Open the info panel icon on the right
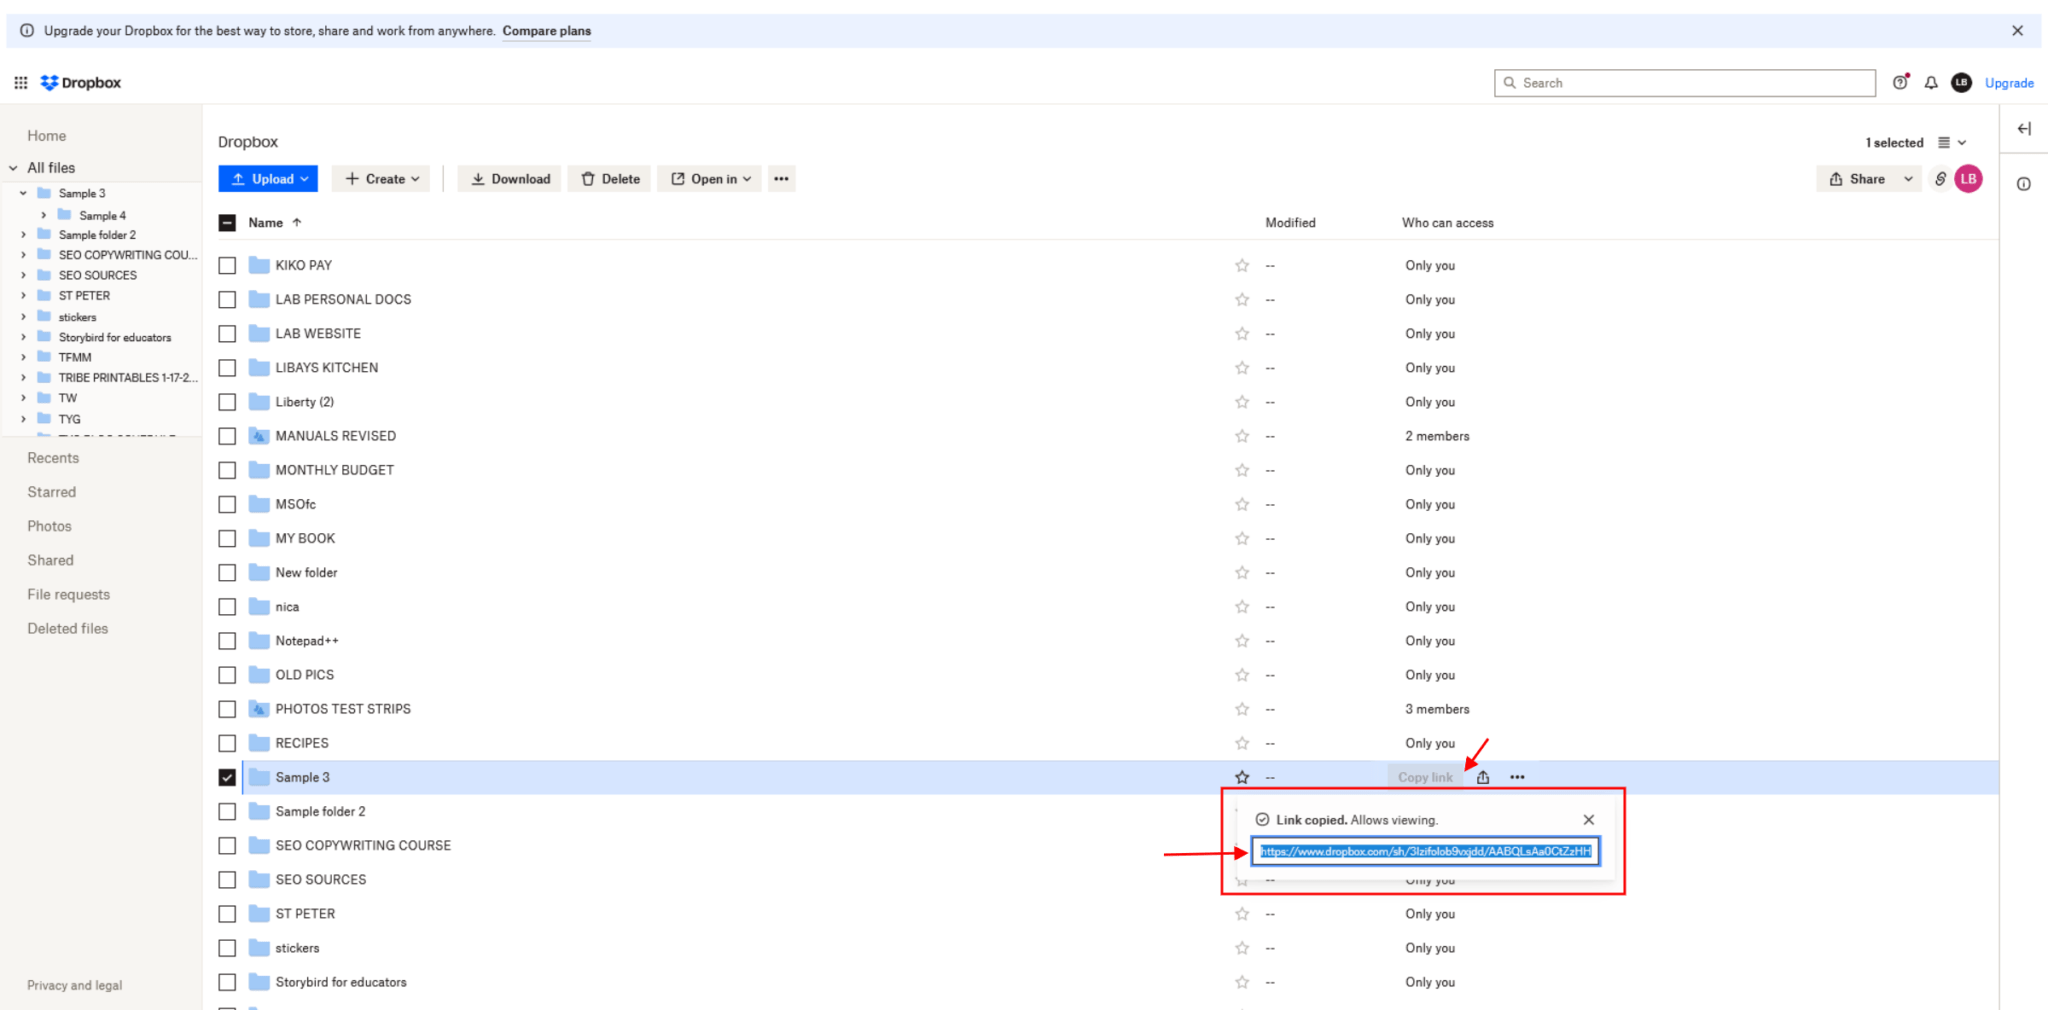The image size is (2048, 1010). click(2024, 183)
